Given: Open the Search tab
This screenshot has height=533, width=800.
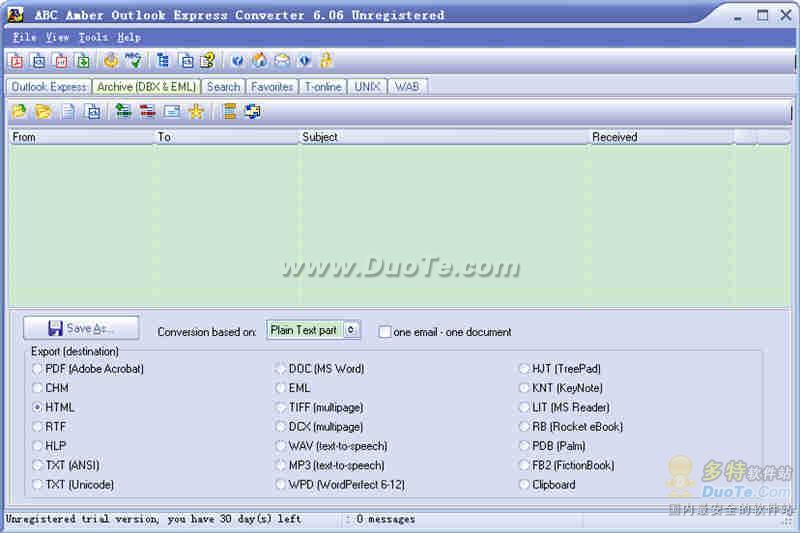Looking at the screenshot, I should pyautogui.click(x=223, y=87).
